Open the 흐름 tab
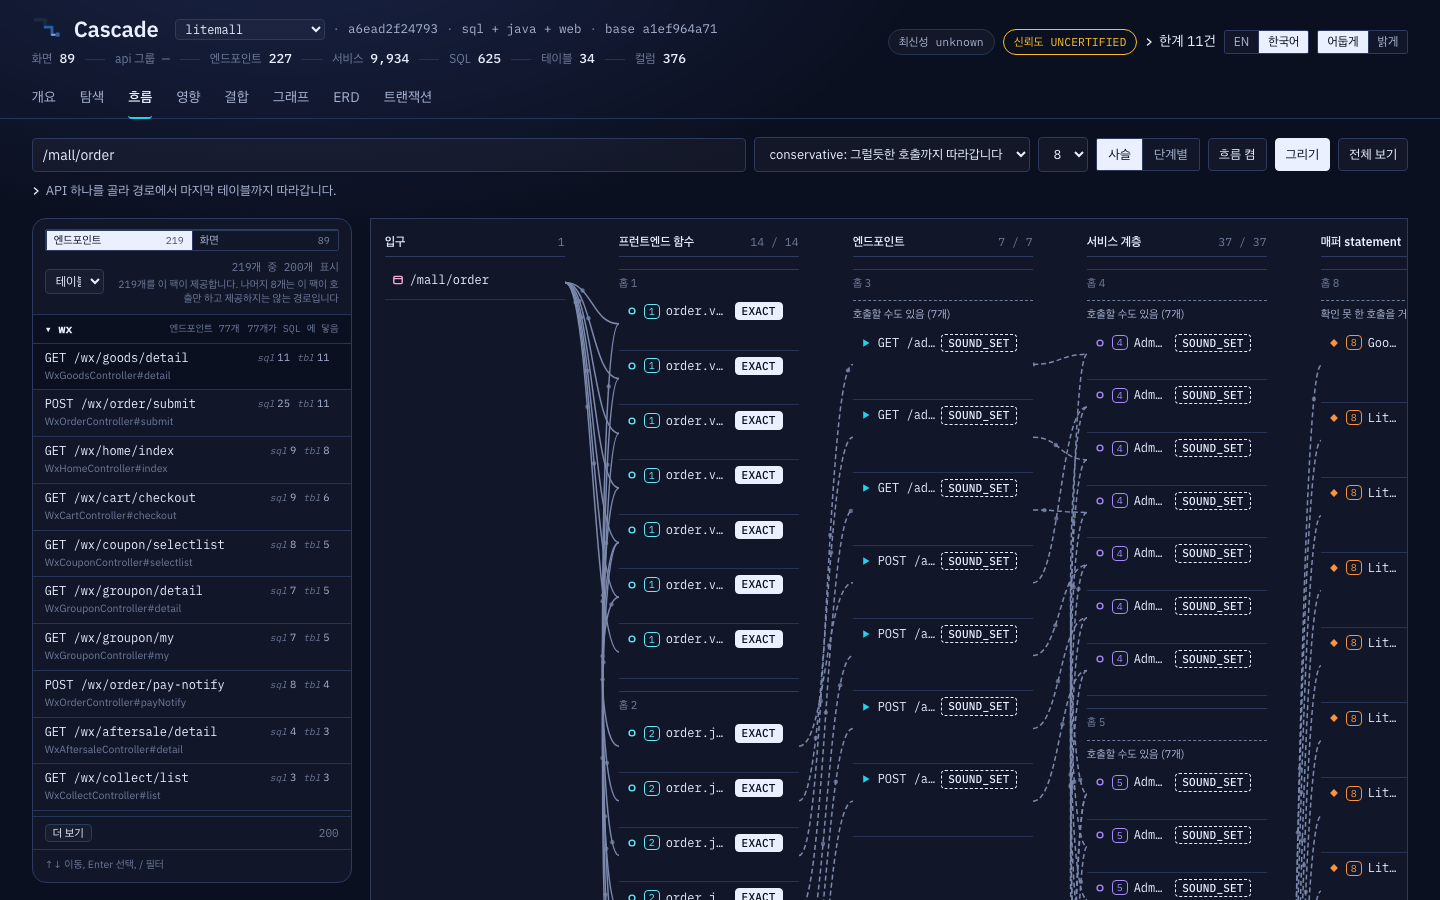This screenshot has height=900, width=1440. [140, 97]
